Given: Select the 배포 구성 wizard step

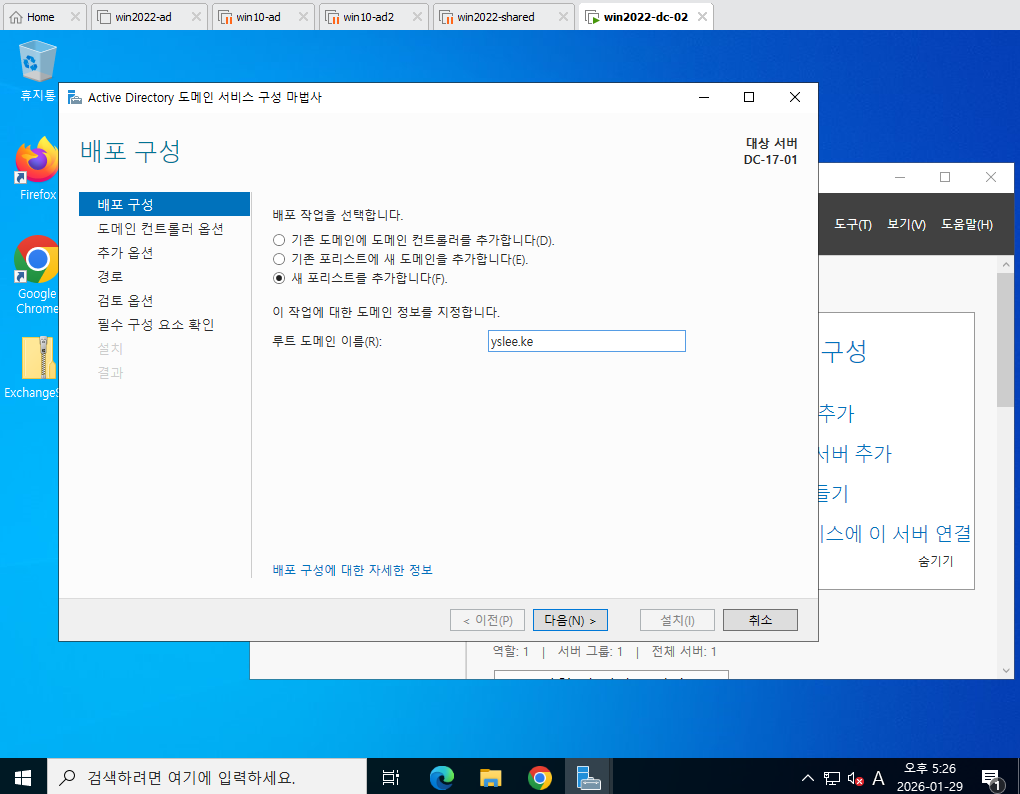Looking at the screenshot, I should tap(164, 204).
